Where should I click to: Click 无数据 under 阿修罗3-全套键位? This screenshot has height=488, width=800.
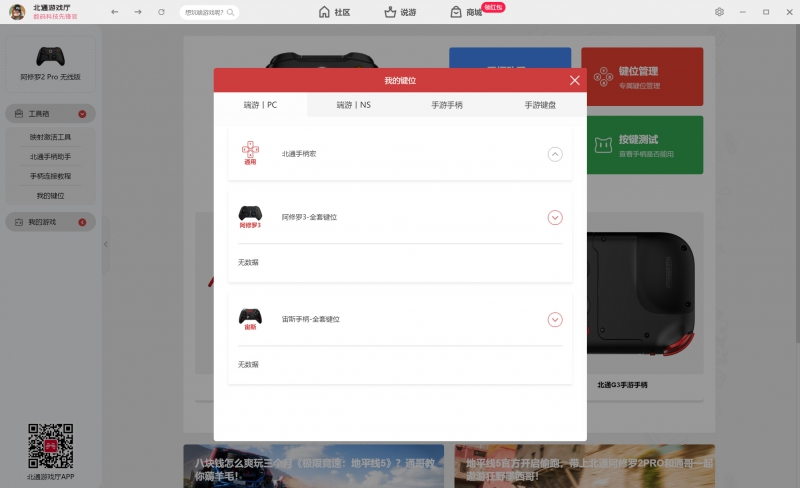point(248,262)
